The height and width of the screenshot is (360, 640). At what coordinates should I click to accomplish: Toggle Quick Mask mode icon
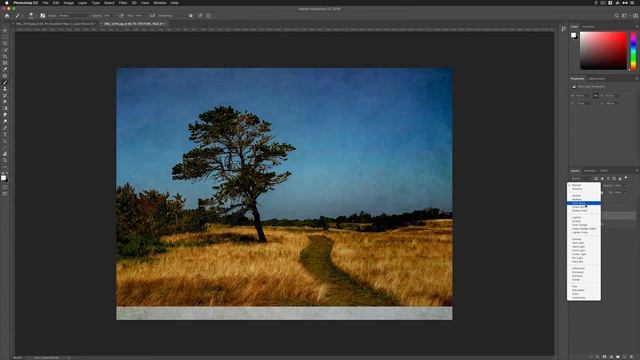coord(5,187)
